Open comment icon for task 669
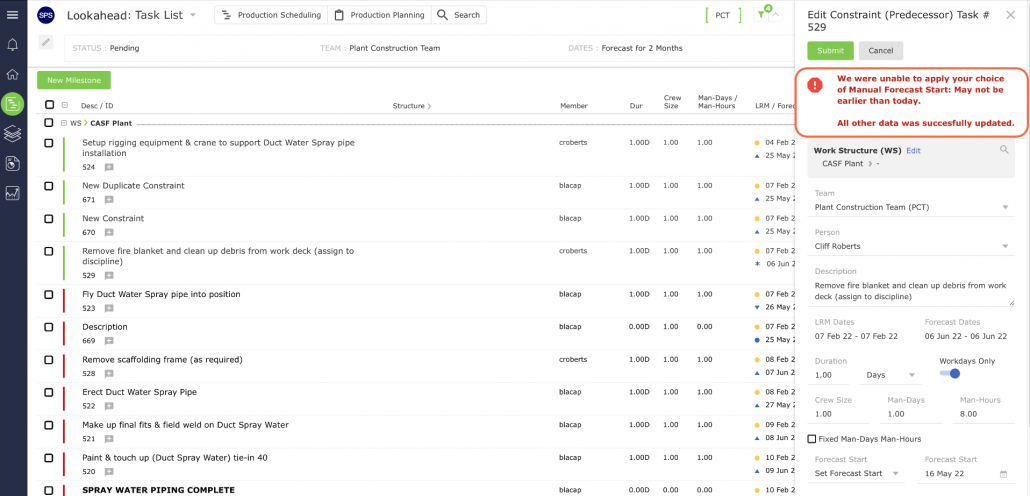 tap(110, 341)
